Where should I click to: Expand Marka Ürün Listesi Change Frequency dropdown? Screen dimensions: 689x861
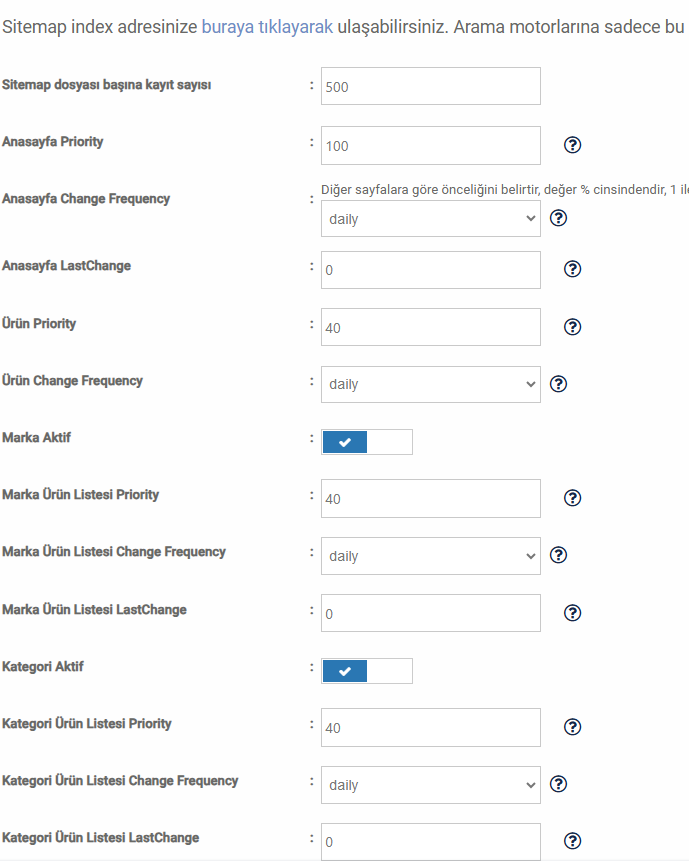[430, 556]
